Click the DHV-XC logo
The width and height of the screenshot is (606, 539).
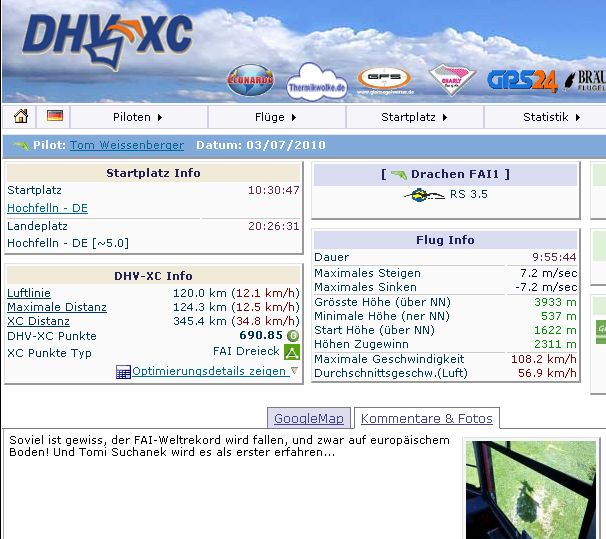click(x=108, y=42)
